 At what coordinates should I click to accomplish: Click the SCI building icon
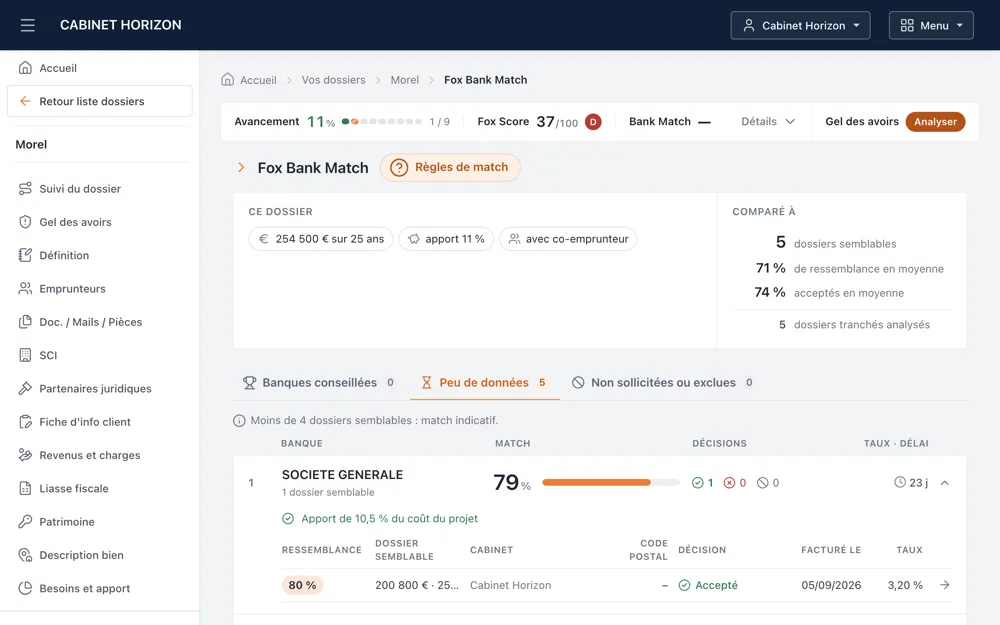(25, 355)
